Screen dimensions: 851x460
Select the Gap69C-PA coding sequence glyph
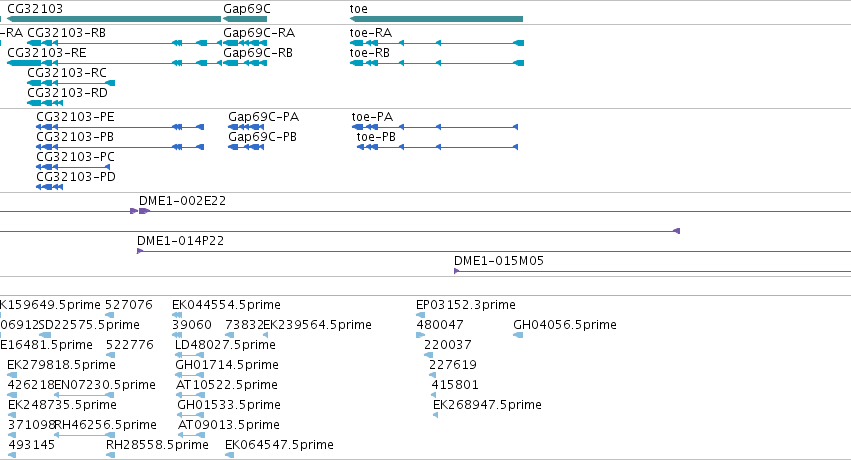click(x=246, y=127)
